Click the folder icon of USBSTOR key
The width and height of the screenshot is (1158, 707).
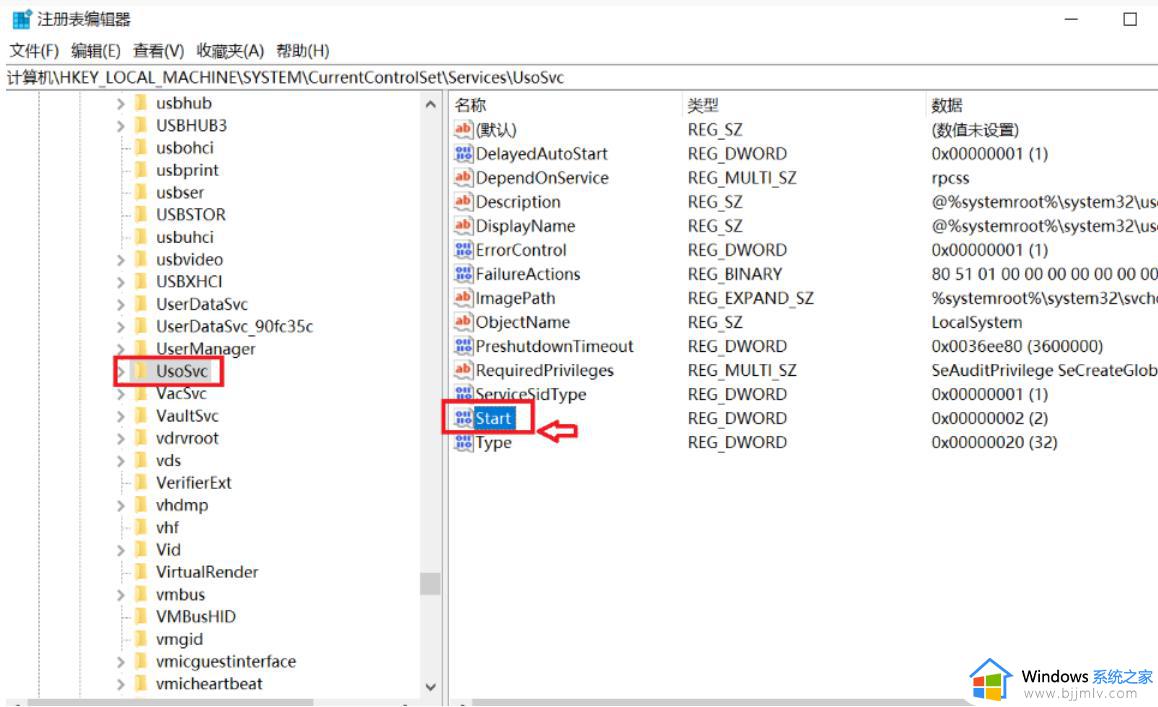[x=140, y=214]
